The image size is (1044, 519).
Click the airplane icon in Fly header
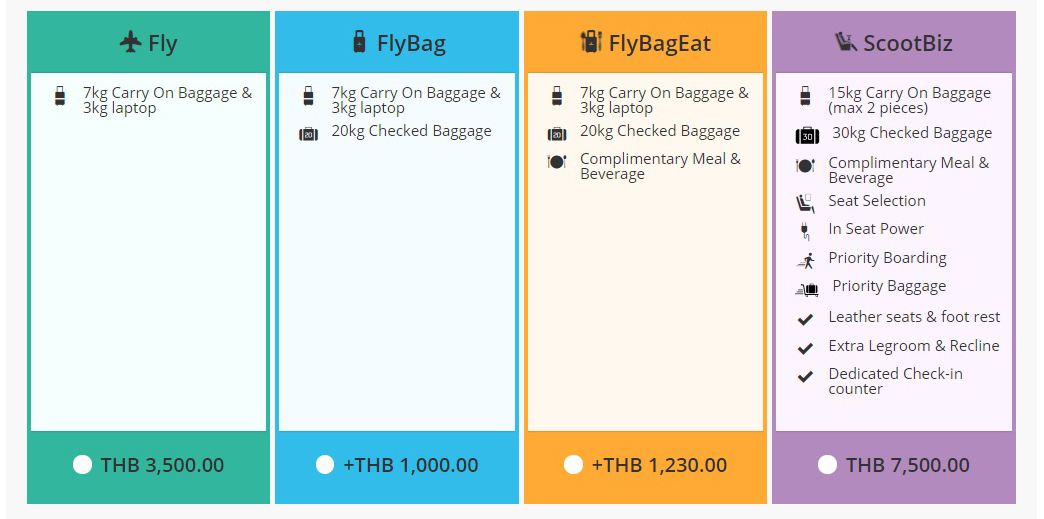131,43
